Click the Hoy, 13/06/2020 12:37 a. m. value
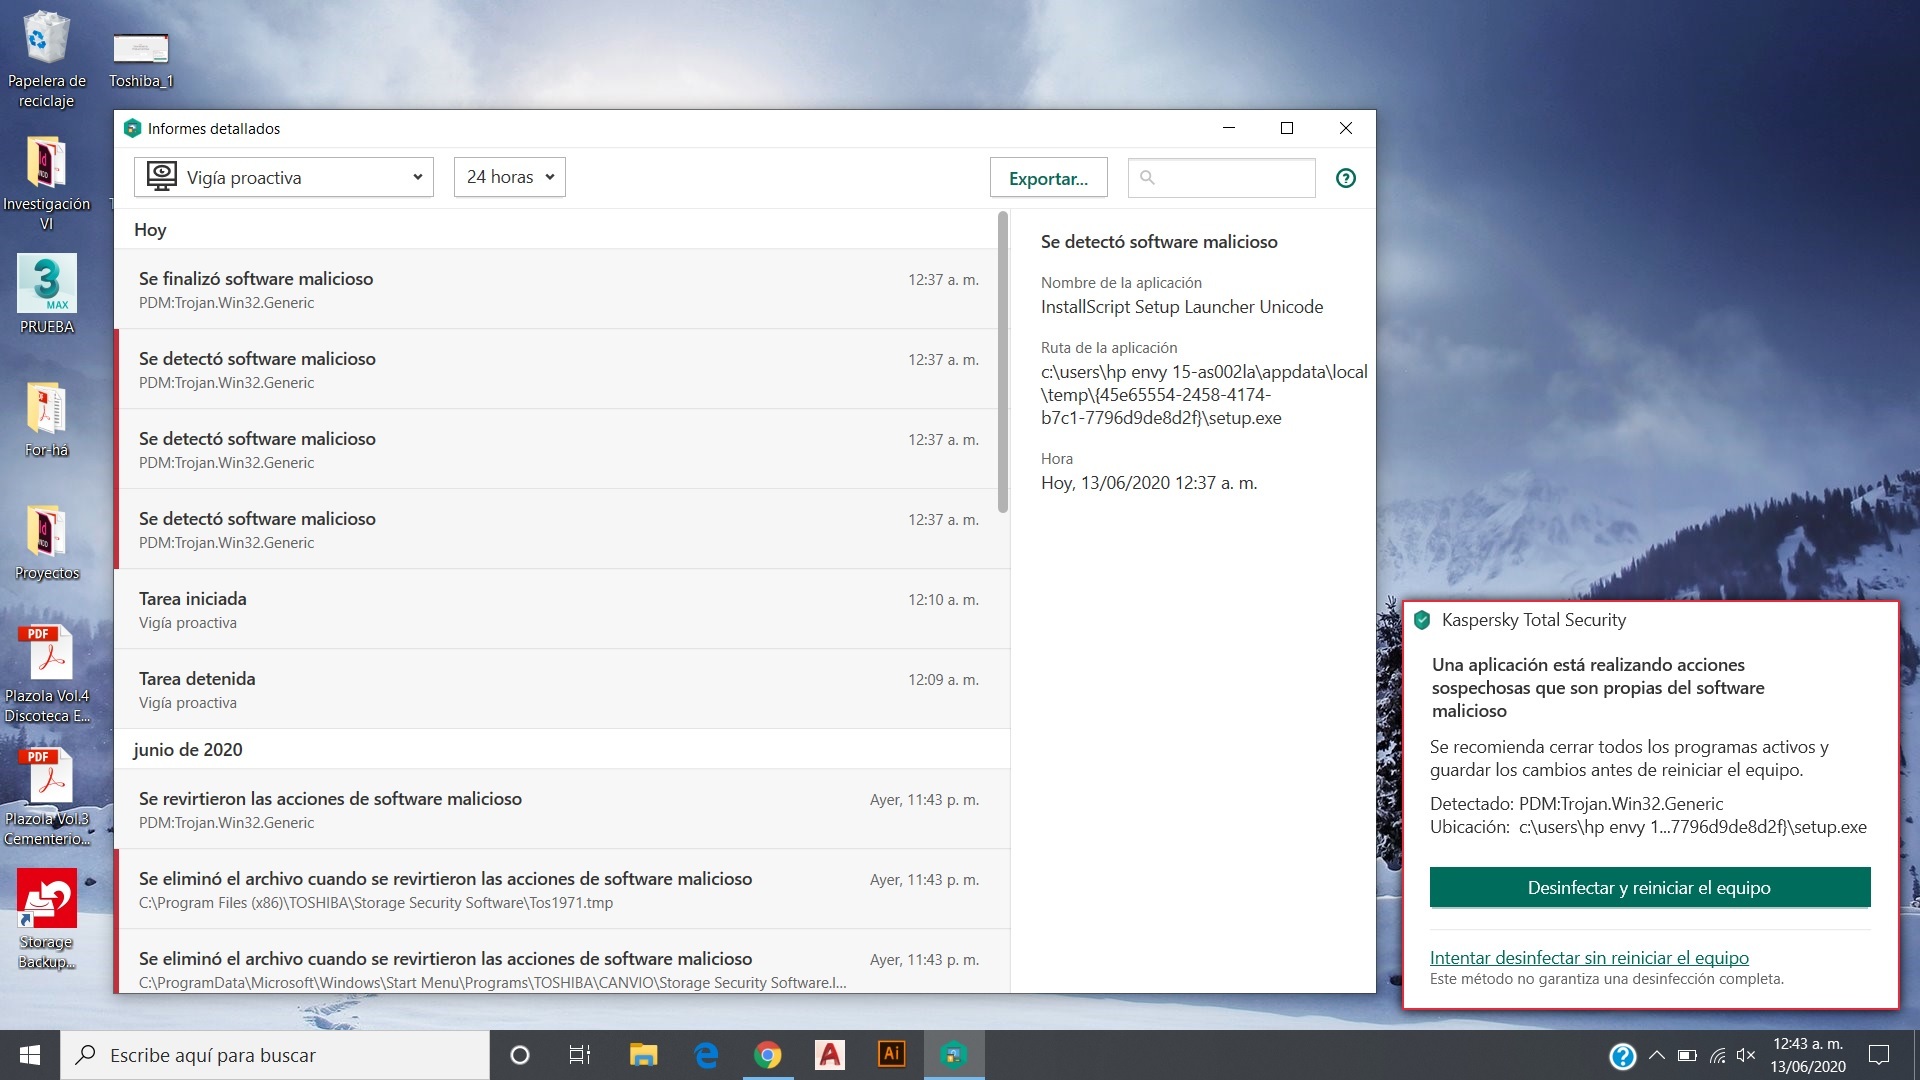The image size is (1920, 1080). click(1149, 483)
